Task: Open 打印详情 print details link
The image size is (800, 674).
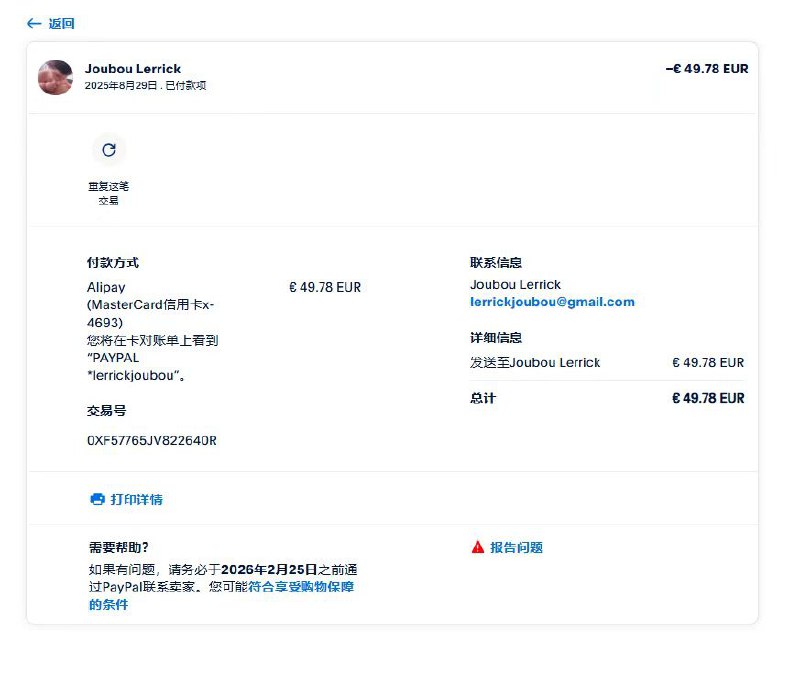Action: point(136,500)
